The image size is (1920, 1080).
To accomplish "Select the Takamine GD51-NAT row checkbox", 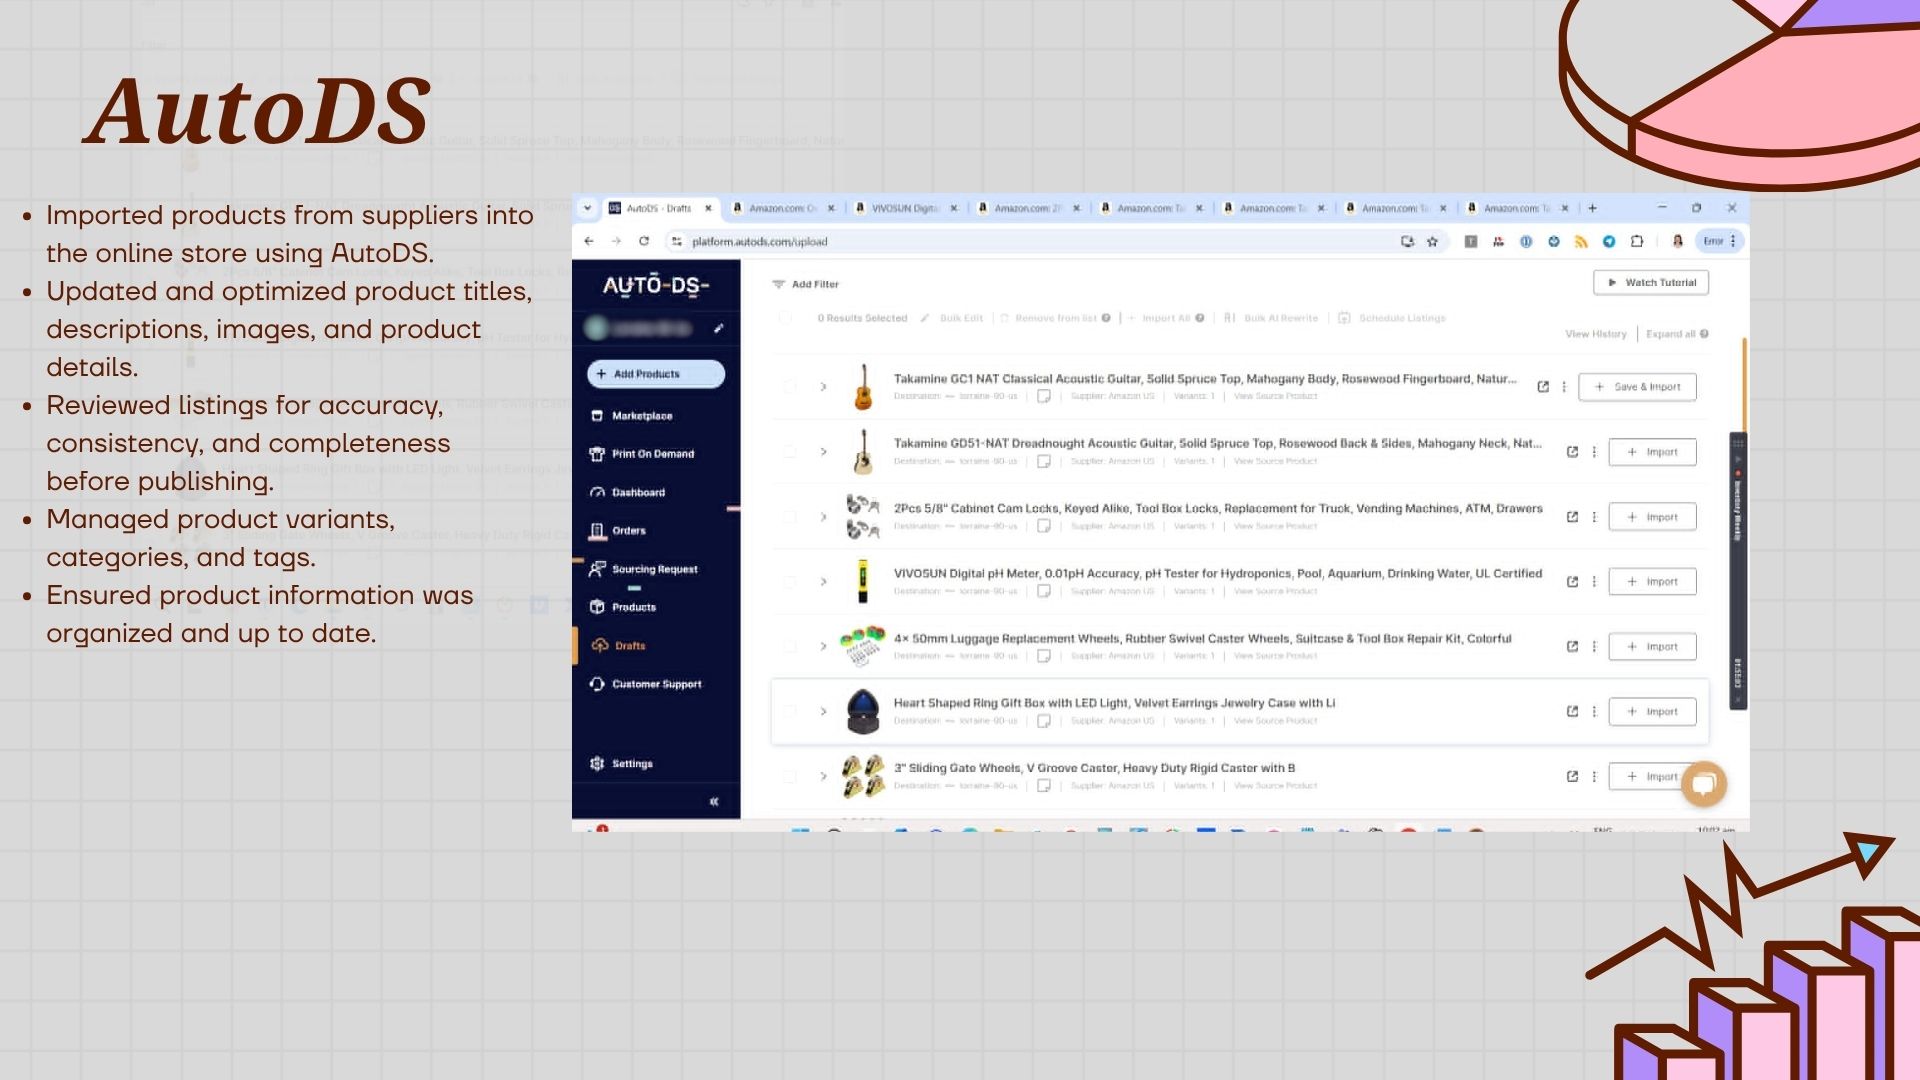I will (790, 452).
